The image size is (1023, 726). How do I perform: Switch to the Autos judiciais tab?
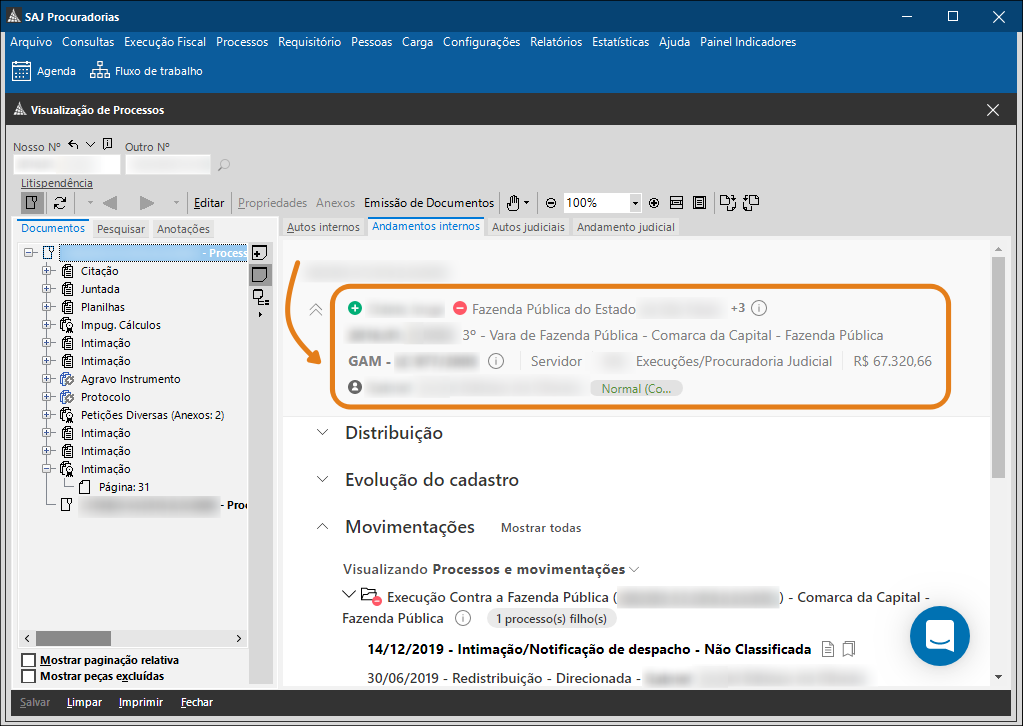[528, 227]
